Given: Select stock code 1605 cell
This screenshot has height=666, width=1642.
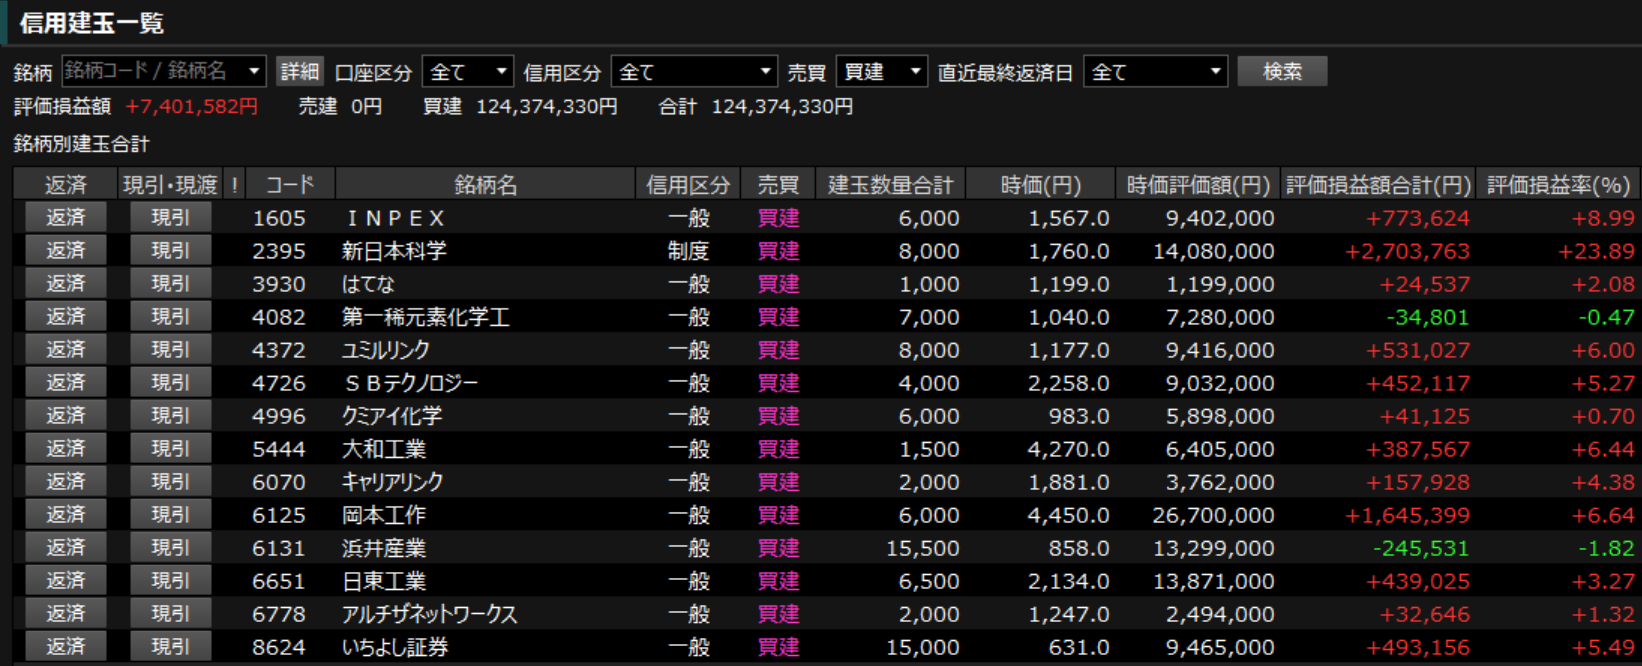Looking at the screenshot, I should coord(279,218).
